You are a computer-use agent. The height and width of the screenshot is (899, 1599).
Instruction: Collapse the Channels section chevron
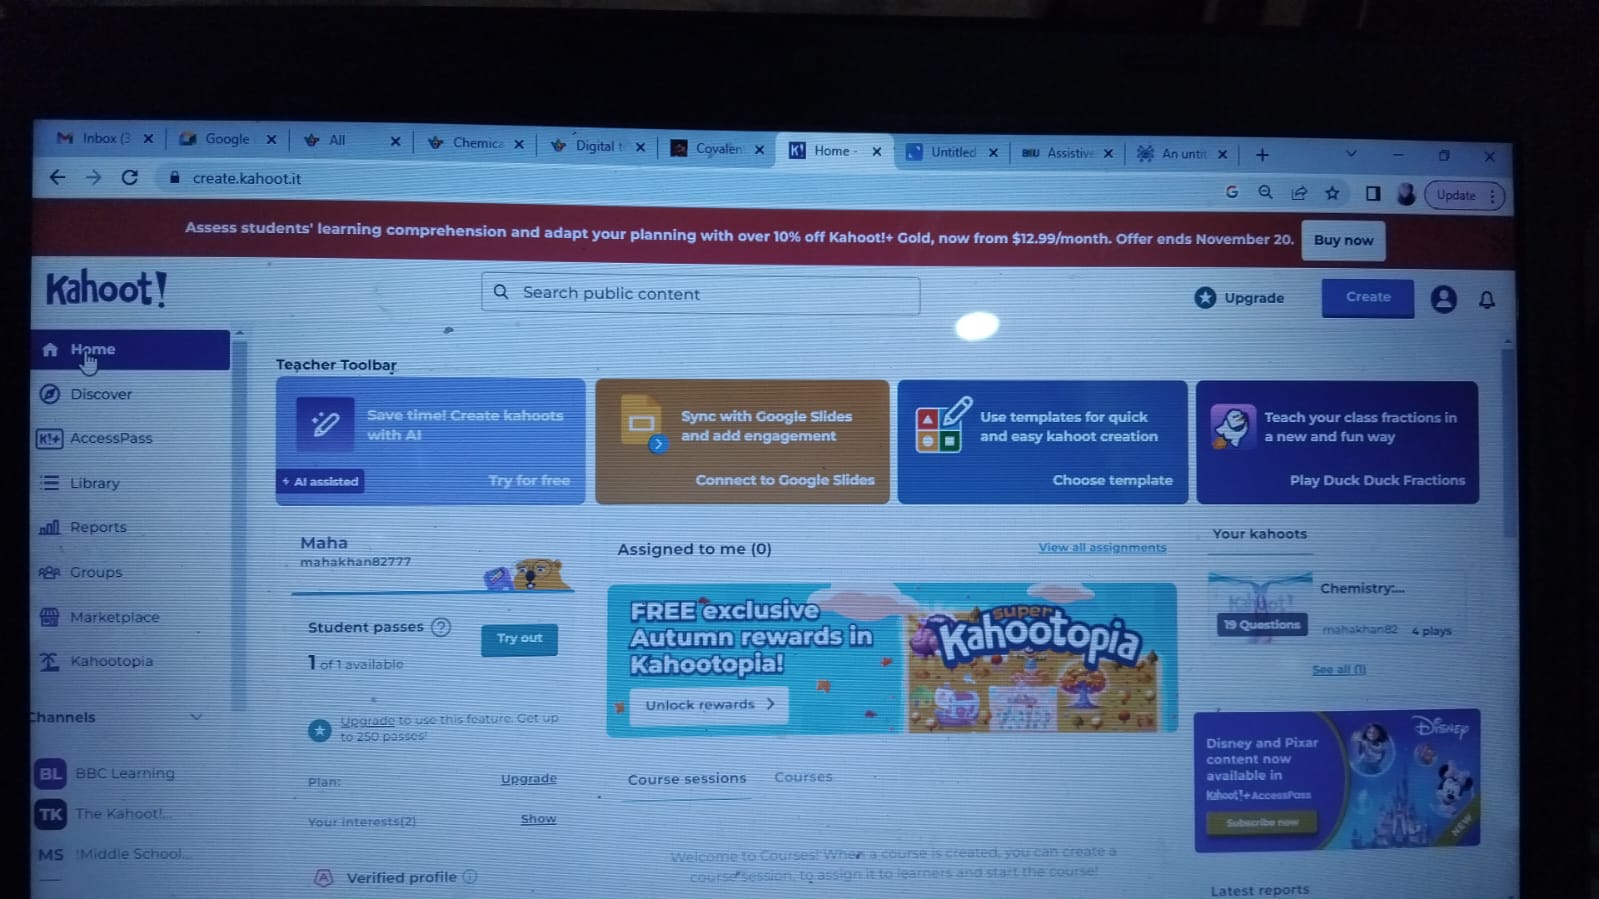point(196,717)
